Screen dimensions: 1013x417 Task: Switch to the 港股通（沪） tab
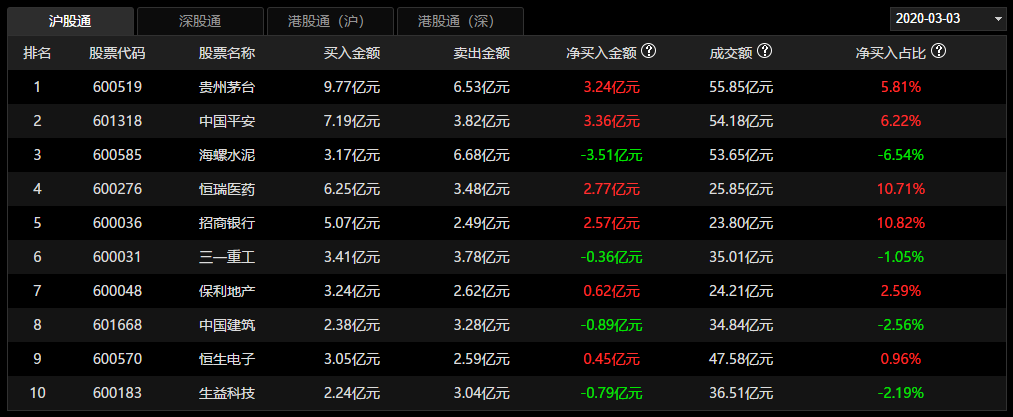pyautogui.click(x=330, y=21)
